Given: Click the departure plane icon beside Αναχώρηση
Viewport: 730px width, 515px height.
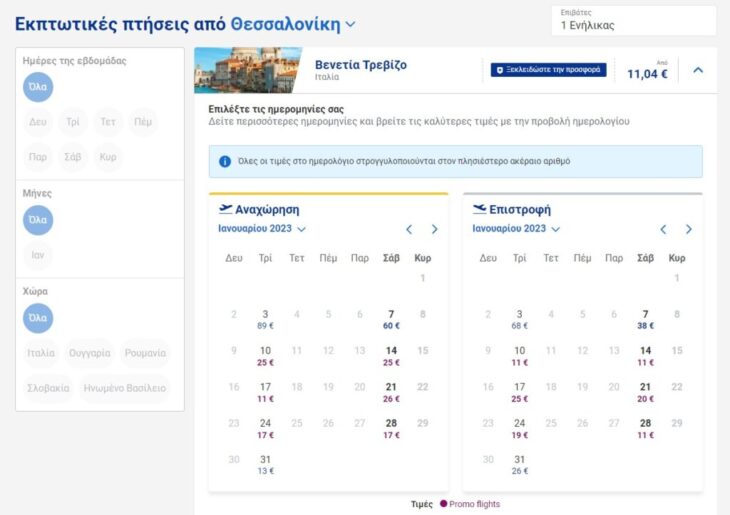Looking at the screenshot, I should click(x=225, y=209).
